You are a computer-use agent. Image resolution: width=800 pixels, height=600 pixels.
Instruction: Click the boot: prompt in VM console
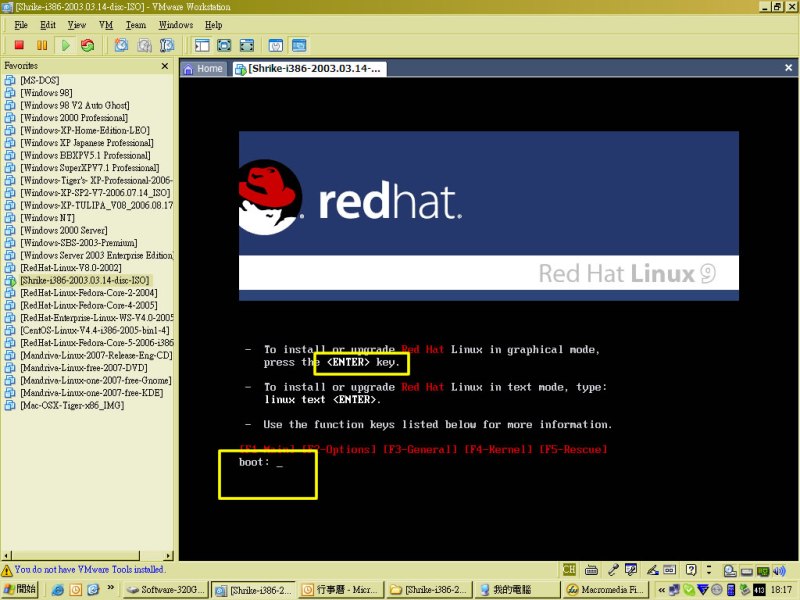click(x=260, y=462)
